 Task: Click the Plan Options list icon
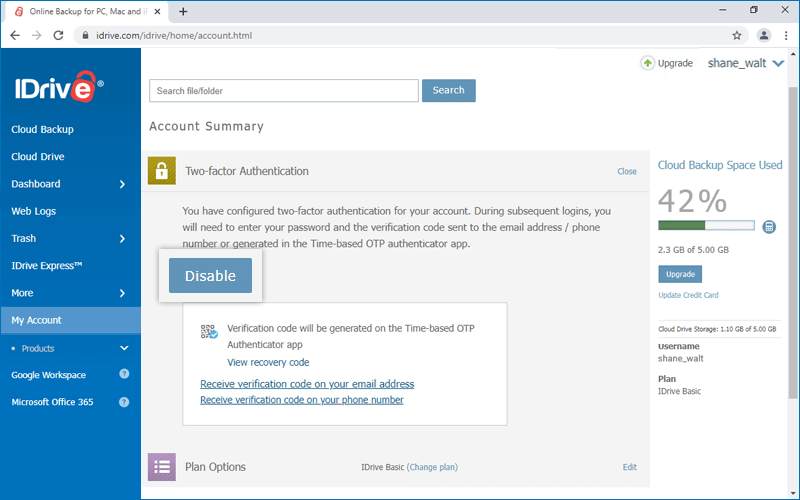coord(162,467)
